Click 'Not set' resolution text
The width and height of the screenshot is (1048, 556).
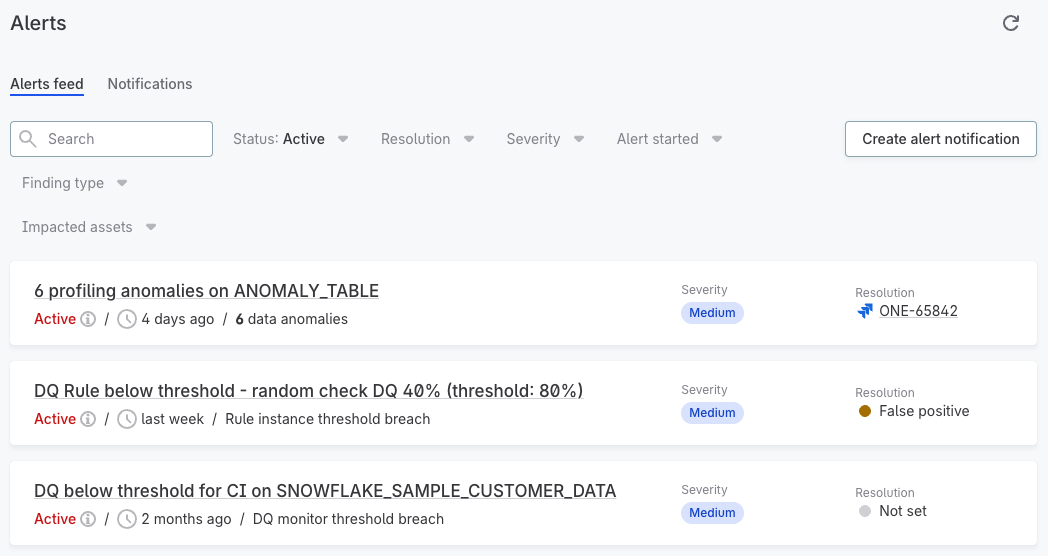[x=903, y=511]
